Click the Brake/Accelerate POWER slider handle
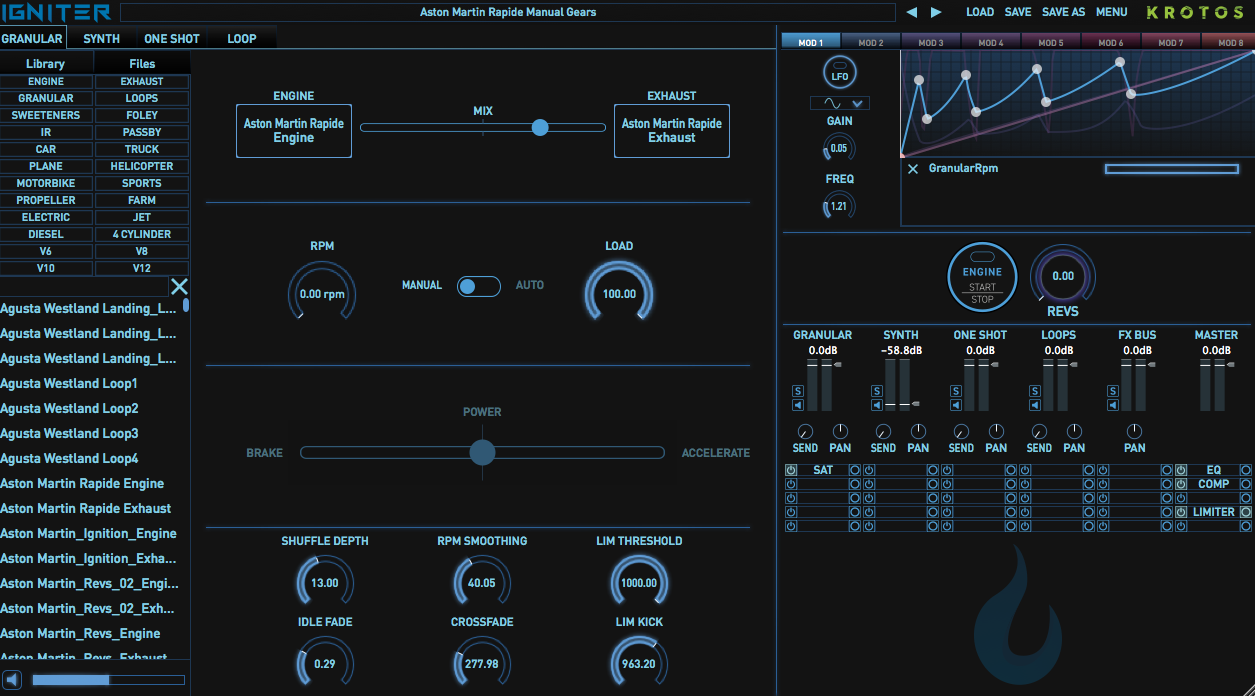The width and height of the screenshot is (1255, 696). tap(482, 453)
